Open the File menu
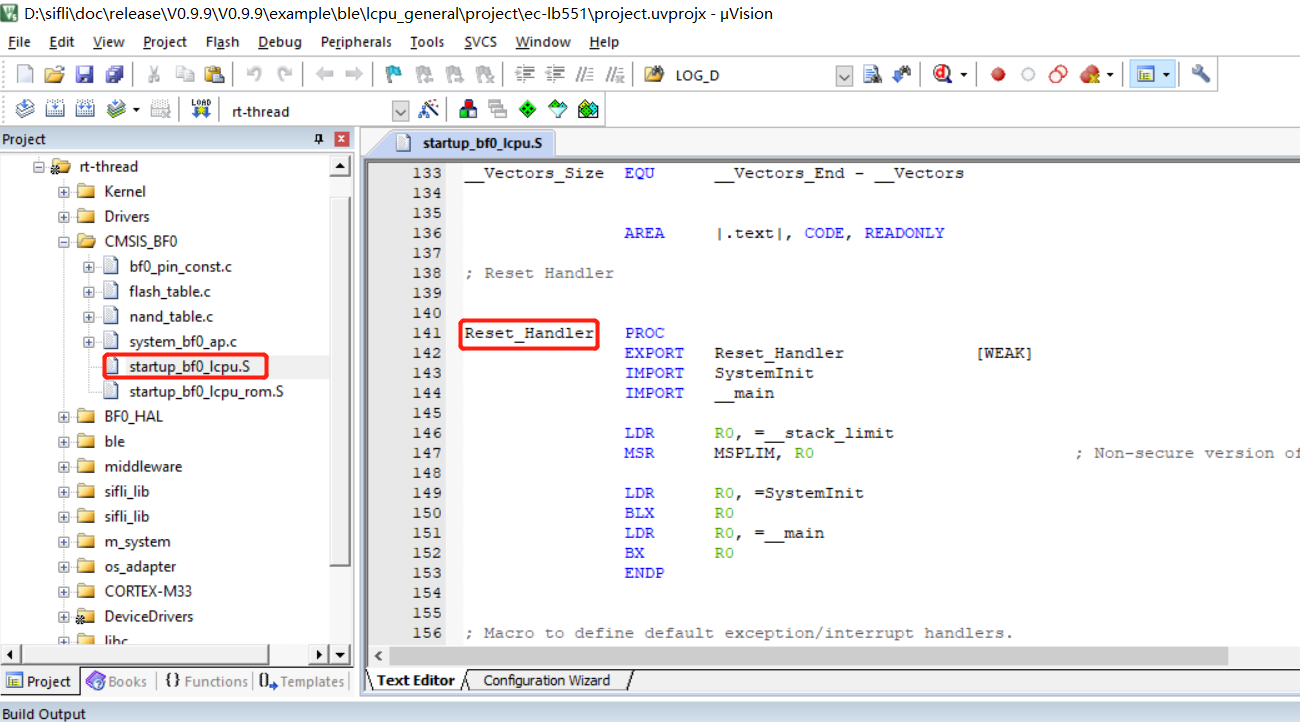Viewport: 1300px width, 722px height. coord(19,42)
